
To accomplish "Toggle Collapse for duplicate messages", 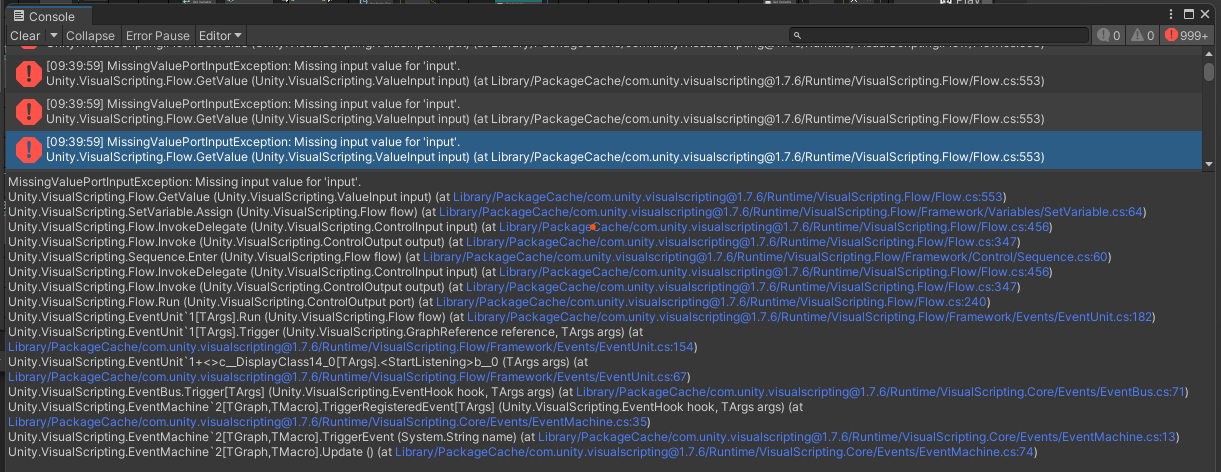I will tap(90, 35).
